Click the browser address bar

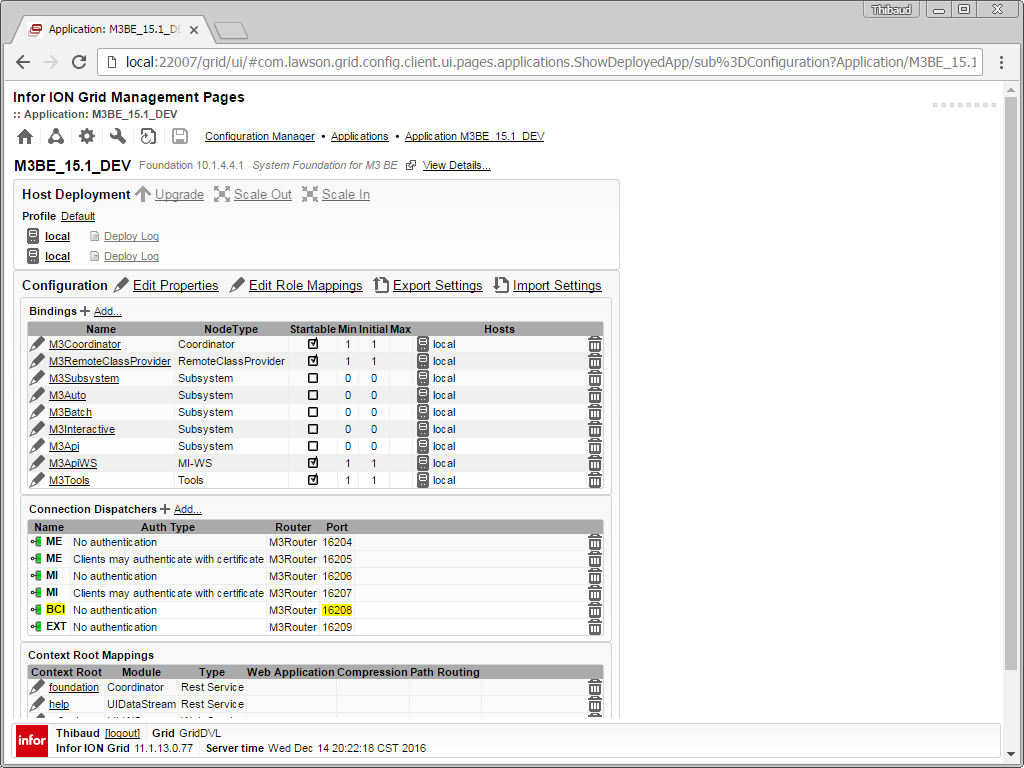coord(540,62)
